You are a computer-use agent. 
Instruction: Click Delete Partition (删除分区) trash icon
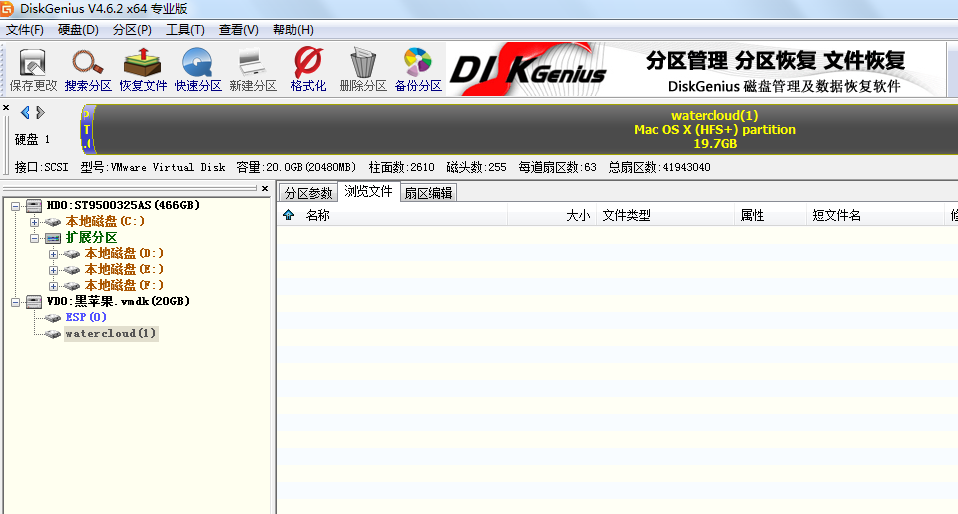(x=363, y=70)
